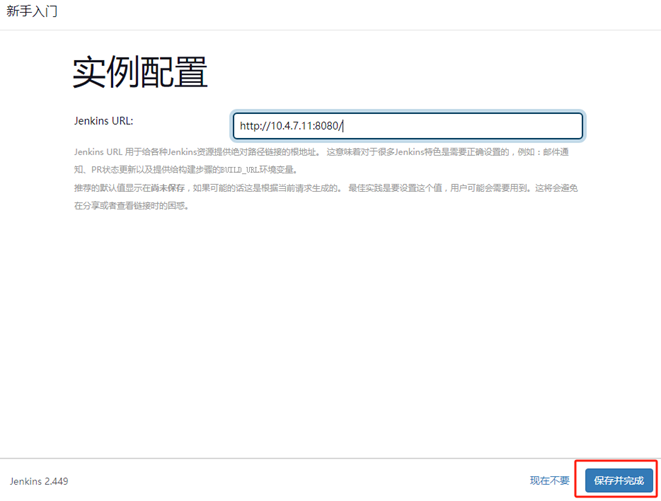Click the description paragraph starting with 'Jenkins URL 用于'
661x501 pixels.
(x=321, y=161)
